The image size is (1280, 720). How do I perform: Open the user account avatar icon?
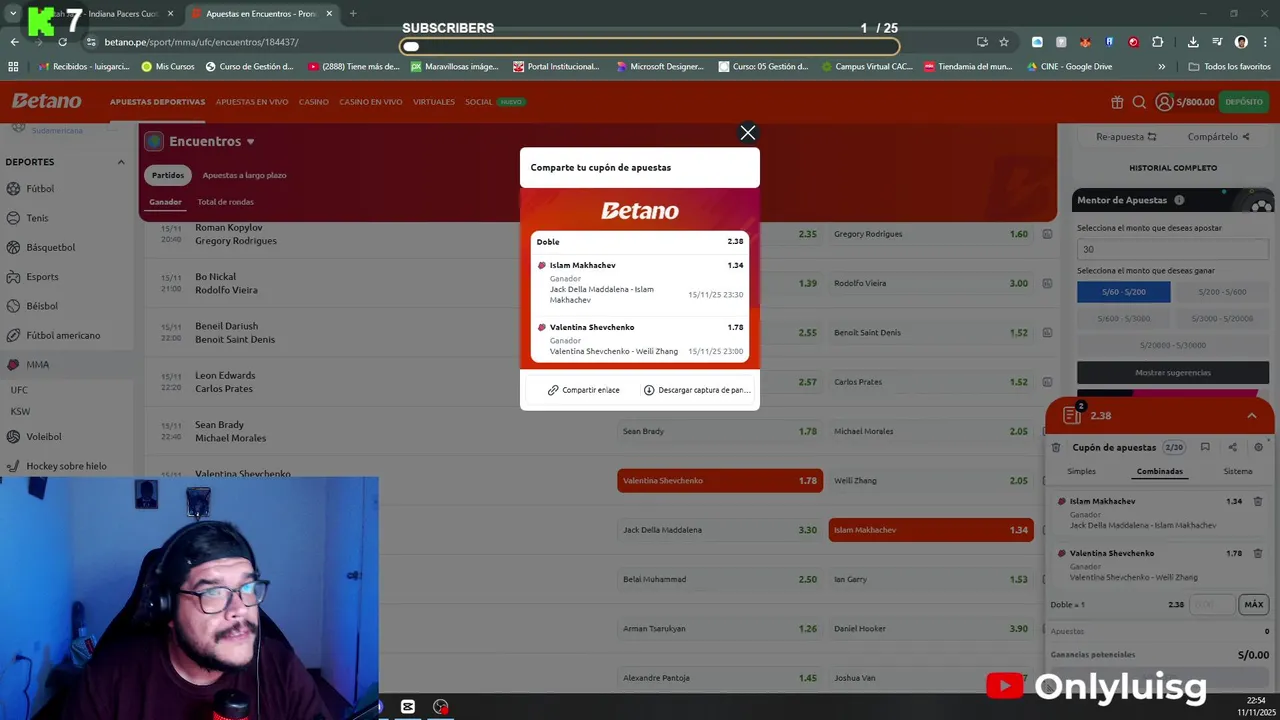1164,102
